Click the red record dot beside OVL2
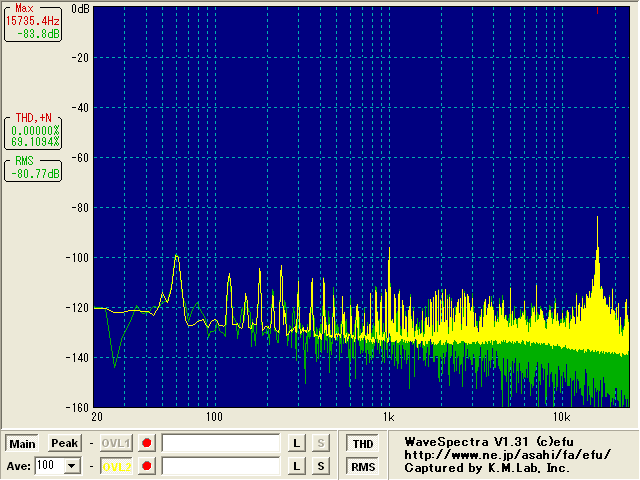Image resolution: width=640 pixels, height=480 pixels. click(147, 466)
